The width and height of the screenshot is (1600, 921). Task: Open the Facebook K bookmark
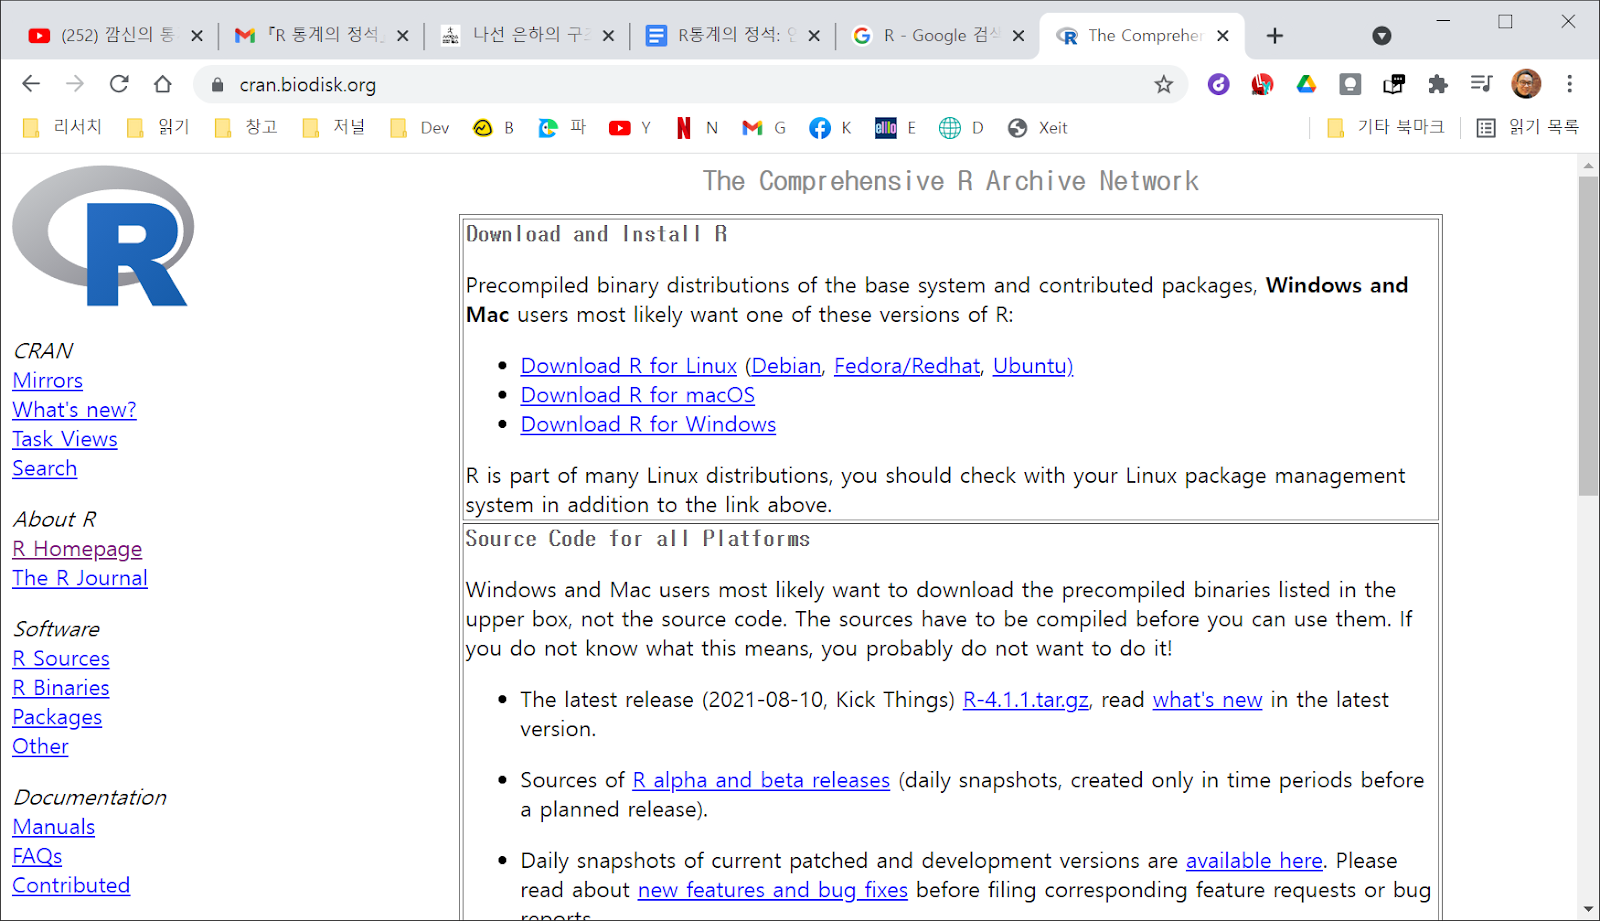pyautogui.click(x=831, y=127)
